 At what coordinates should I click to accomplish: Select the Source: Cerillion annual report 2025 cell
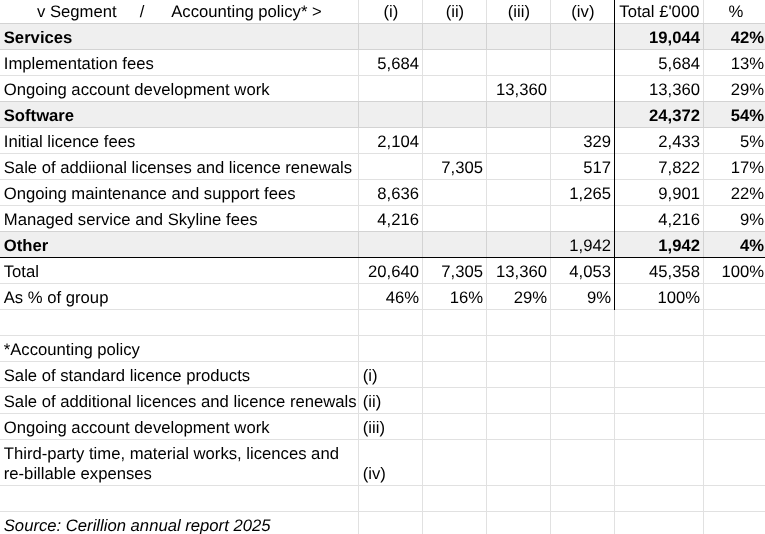[137, 525]
